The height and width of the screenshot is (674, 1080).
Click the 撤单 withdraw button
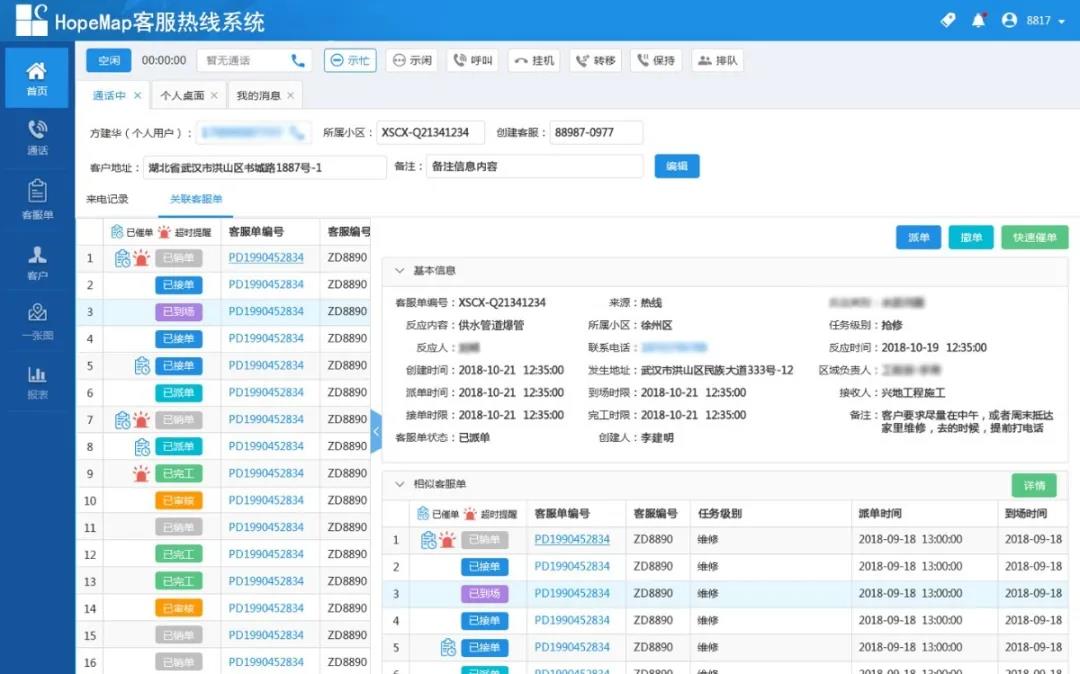pos(970,238)
